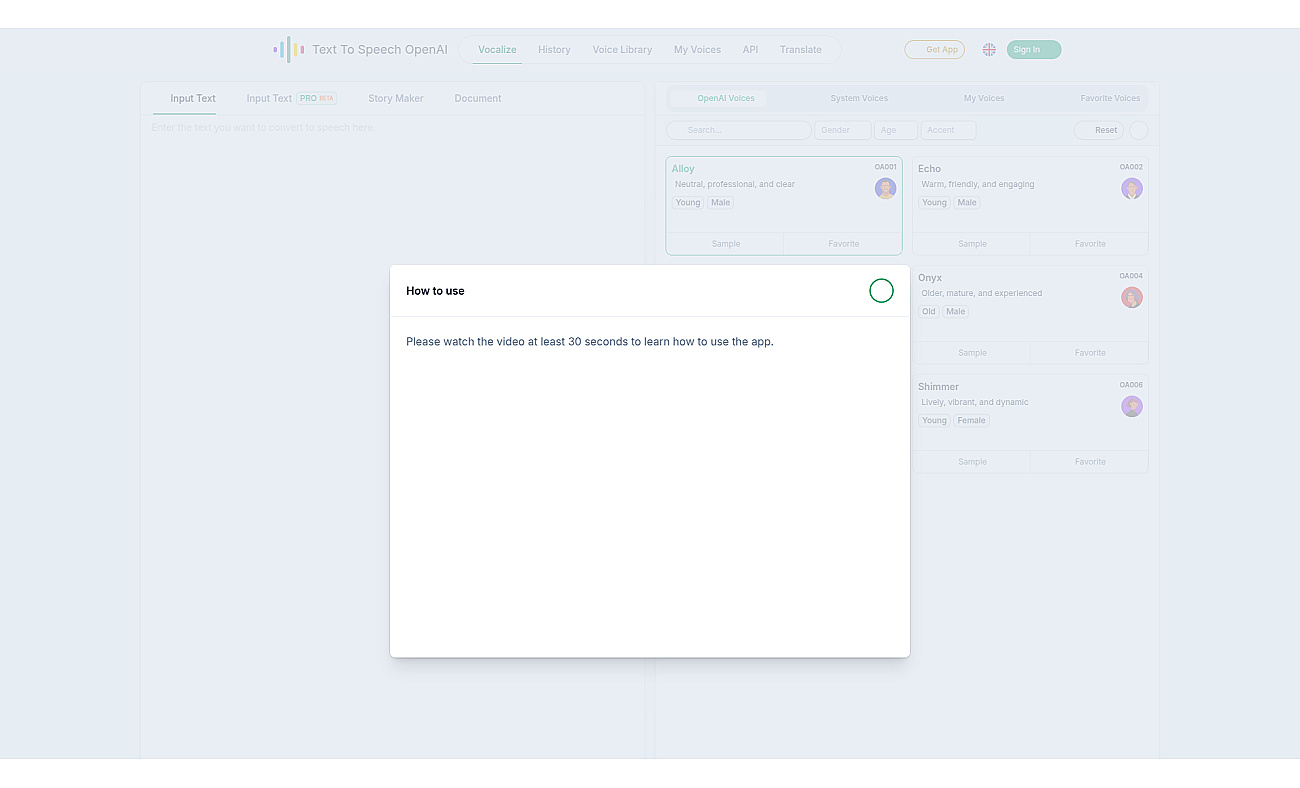Screen dimensions: 1300x788
Task: Click the text input area placeholder
Action: (x=263, y=128)
